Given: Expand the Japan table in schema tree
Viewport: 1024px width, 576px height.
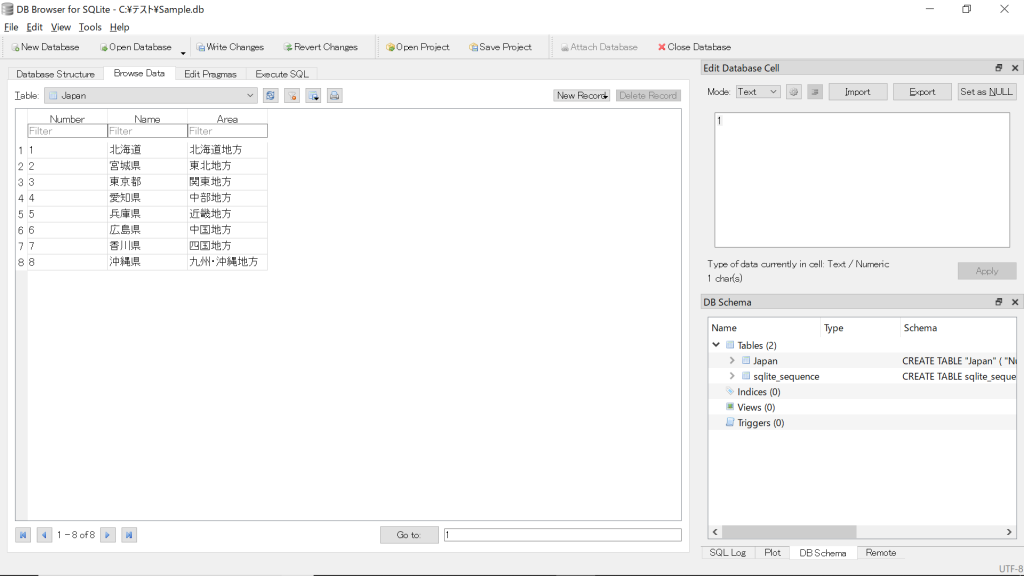Looking at the screenshot, I should click(732, 360).
